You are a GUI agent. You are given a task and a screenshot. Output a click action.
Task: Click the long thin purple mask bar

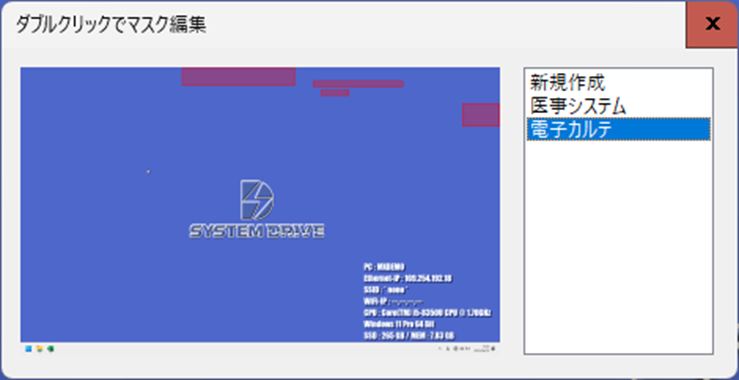tap(358, 84)
